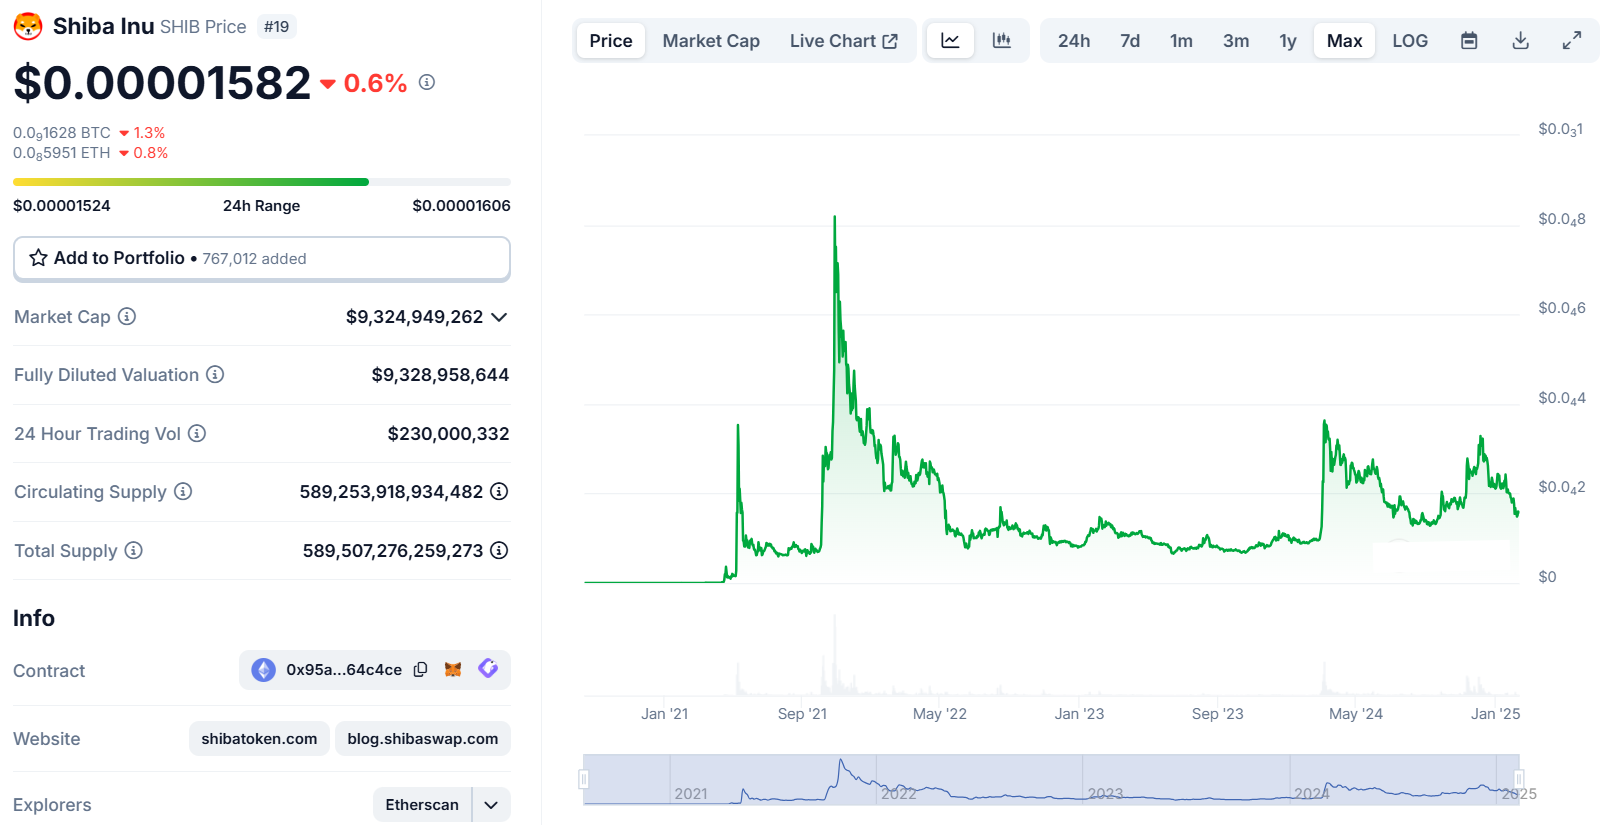Add token to MetaMask via fox icon

point(453,670)
